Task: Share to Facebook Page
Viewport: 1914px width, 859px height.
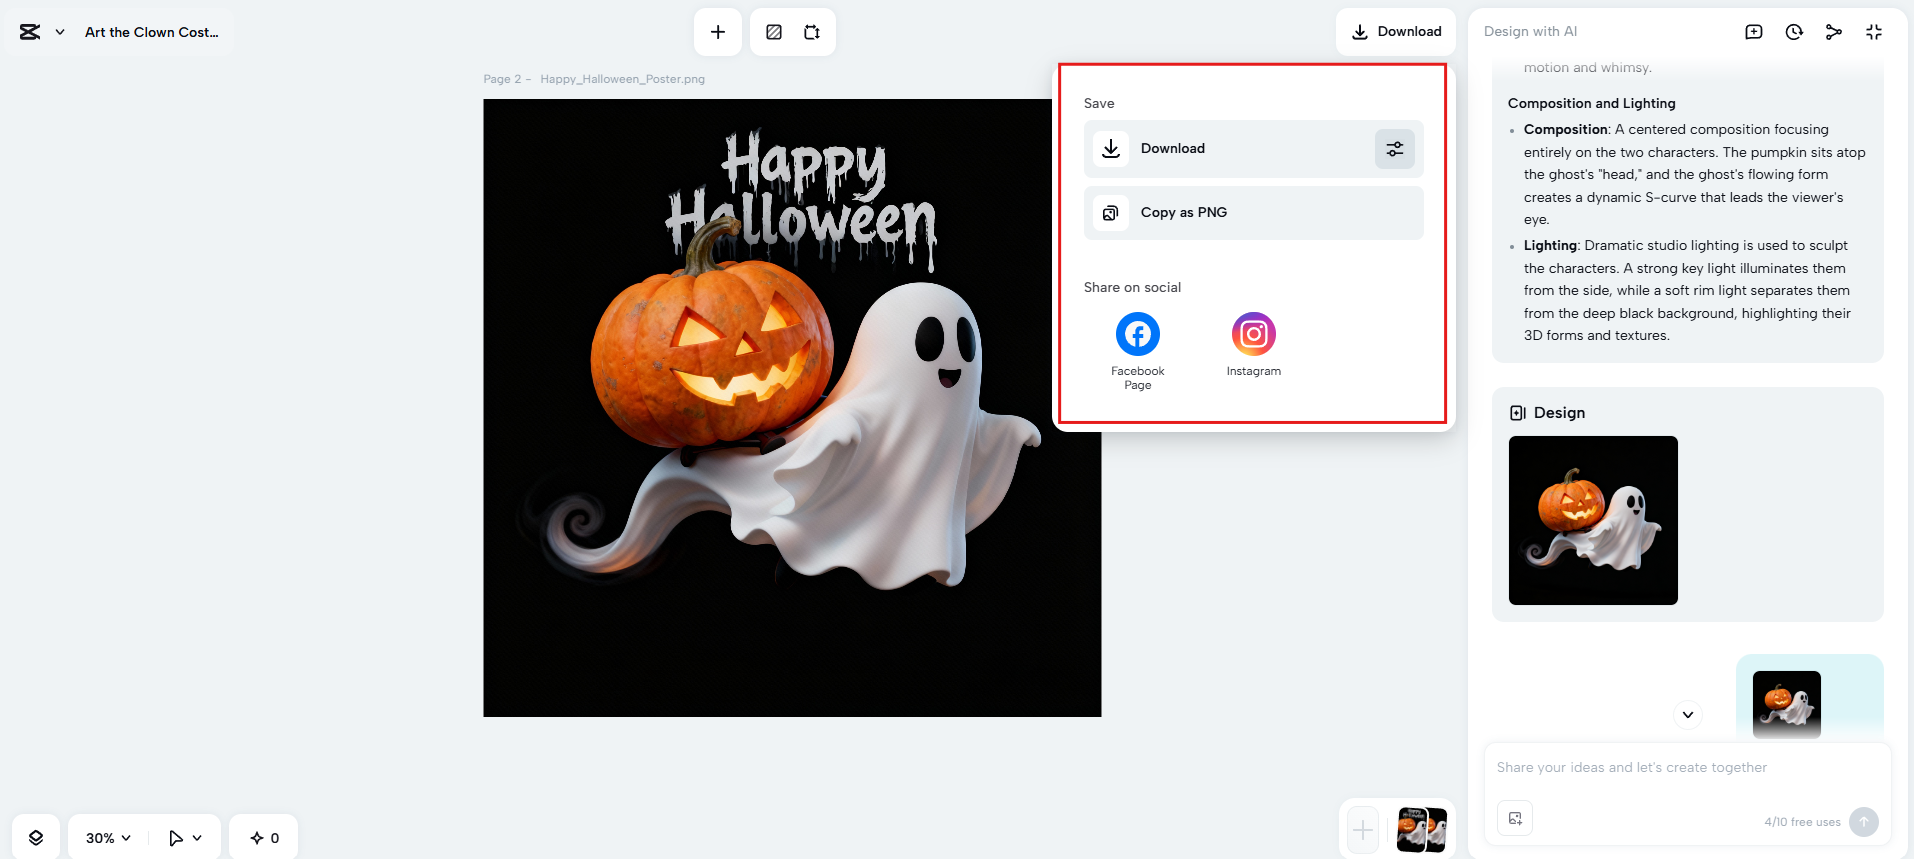Action: 1138,350
